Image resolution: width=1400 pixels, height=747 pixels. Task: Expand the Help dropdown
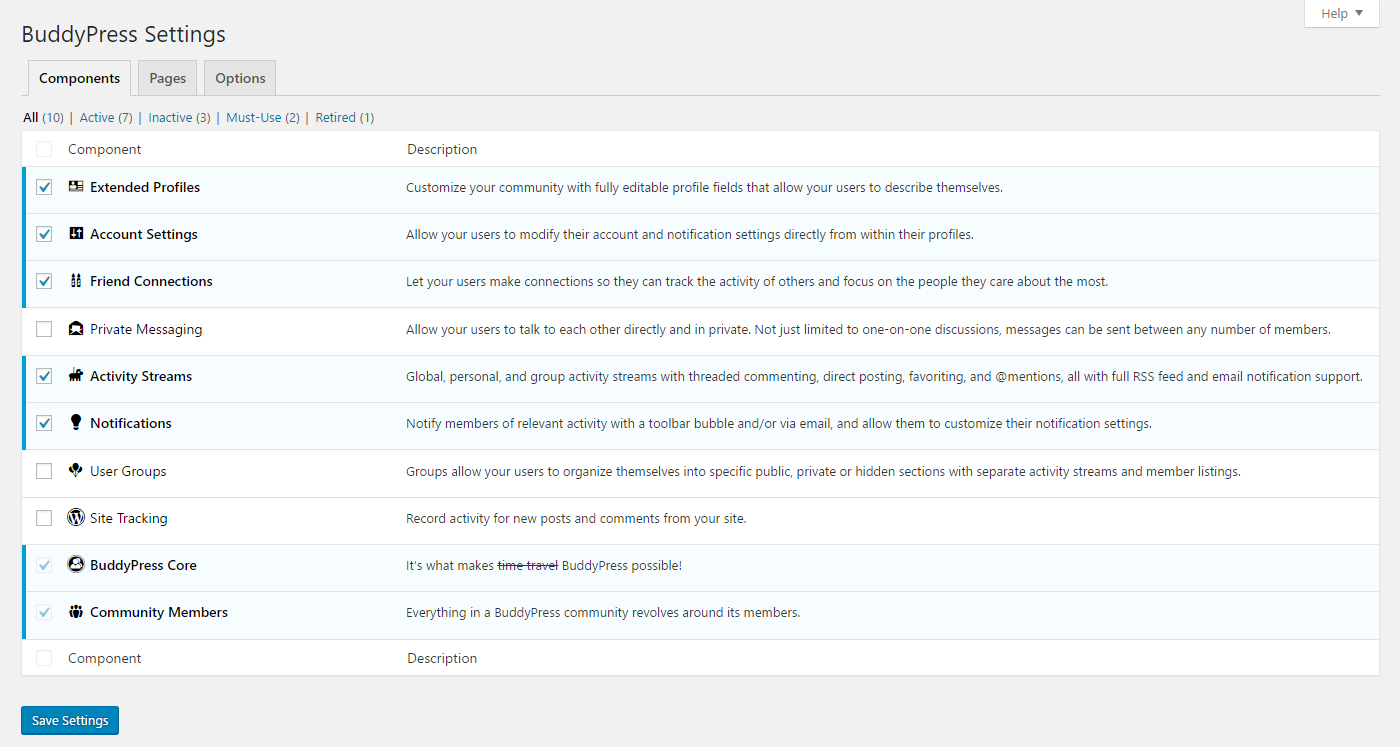1341,14
